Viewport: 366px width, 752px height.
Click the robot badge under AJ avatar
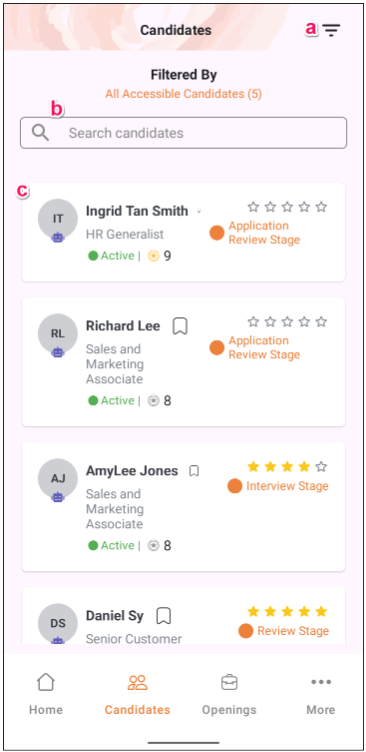(58, 497)
